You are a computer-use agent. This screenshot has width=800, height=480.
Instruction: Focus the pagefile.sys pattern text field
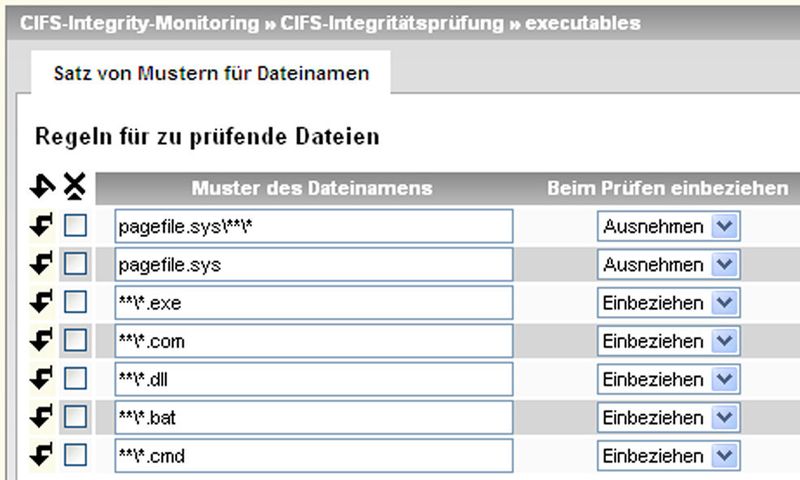[x=314, y=264]
